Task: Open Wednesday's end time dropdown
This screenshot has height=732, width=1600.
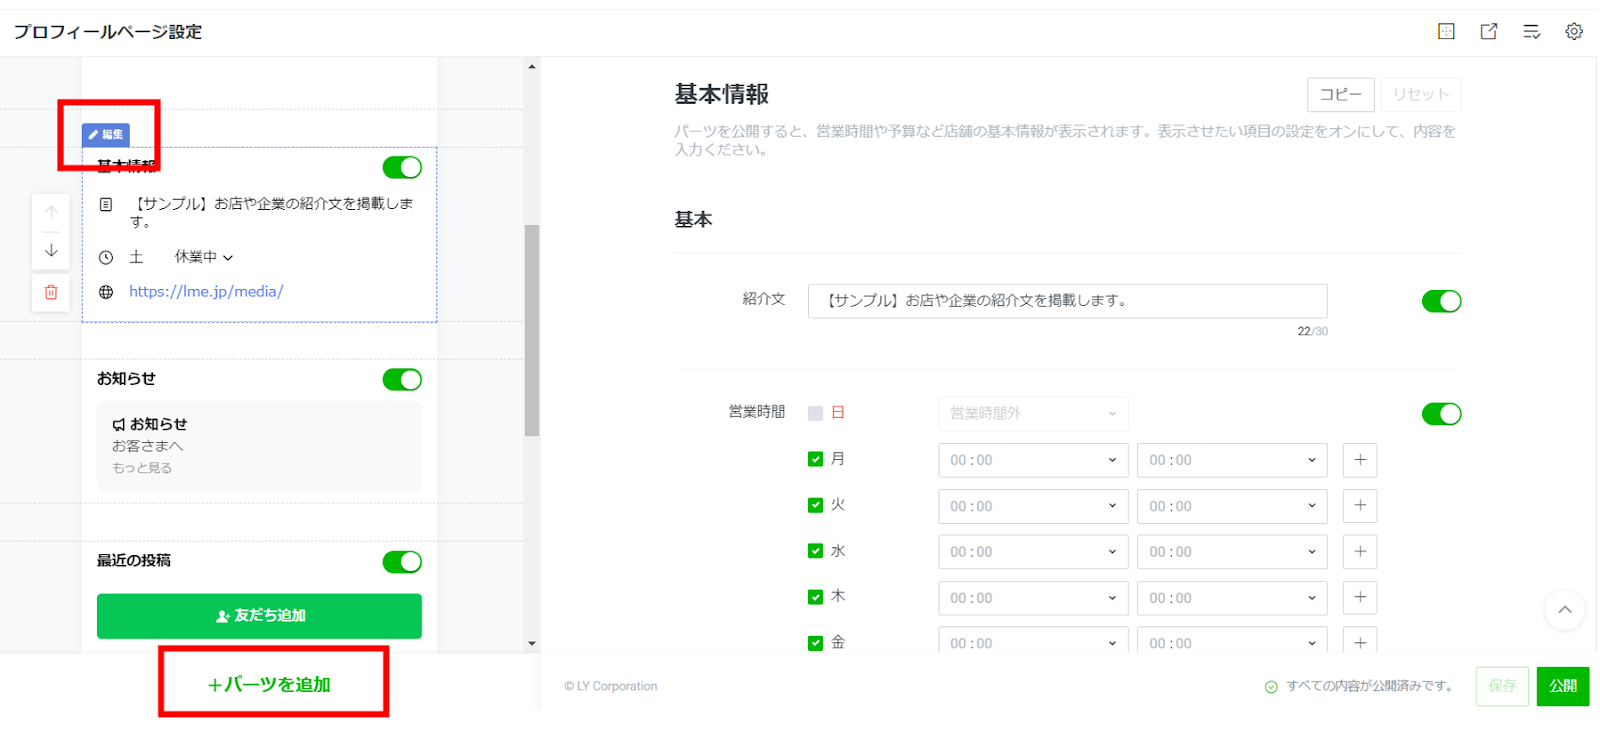Action: click(x=1232, y=552)
